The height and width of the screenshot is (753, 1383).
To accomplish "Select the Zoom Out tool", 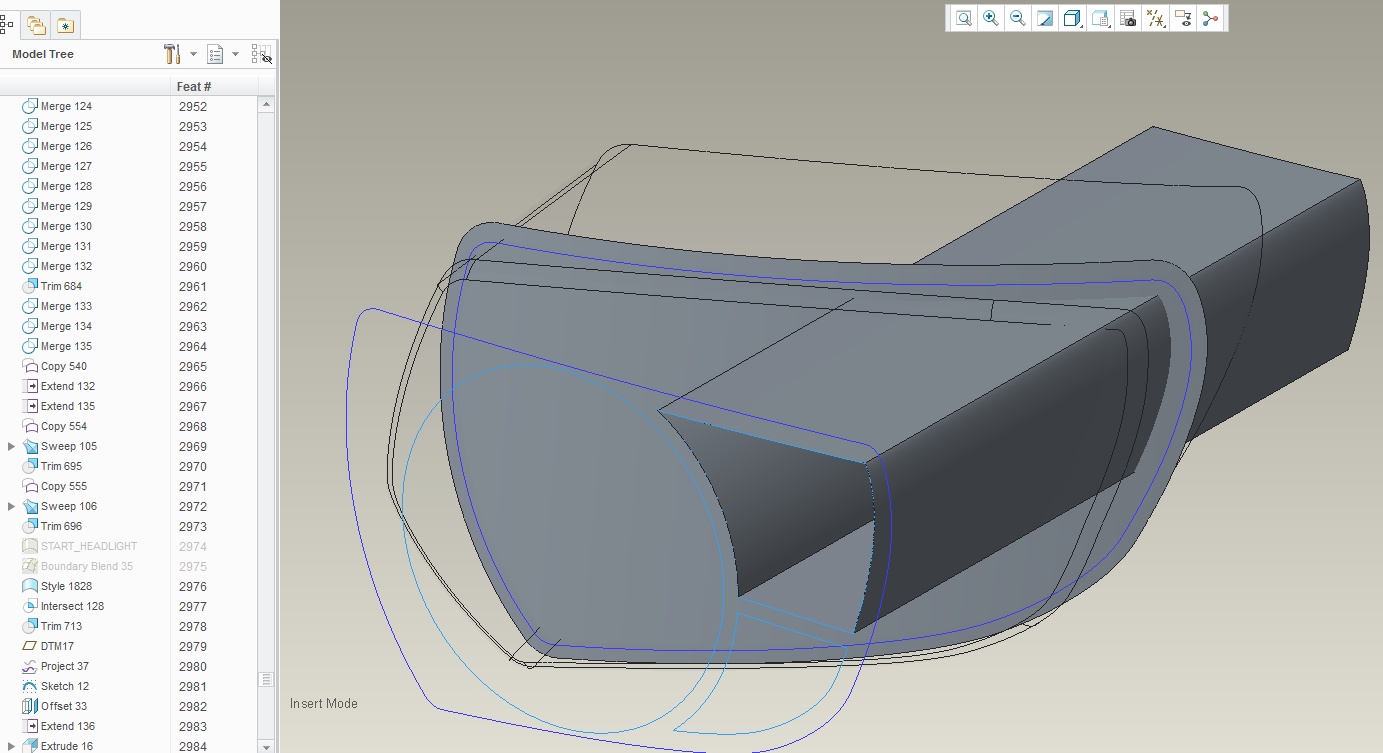I will (x=1018, y=18).
